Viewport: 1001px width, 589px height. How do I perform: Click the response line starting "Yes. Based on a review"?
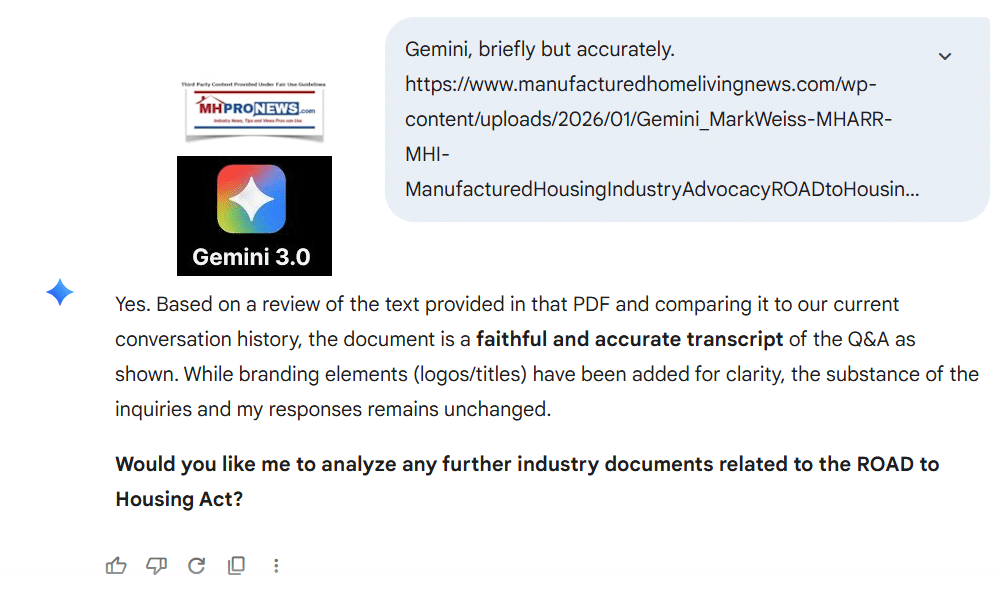pyautogui.click(x=507, y=303)
